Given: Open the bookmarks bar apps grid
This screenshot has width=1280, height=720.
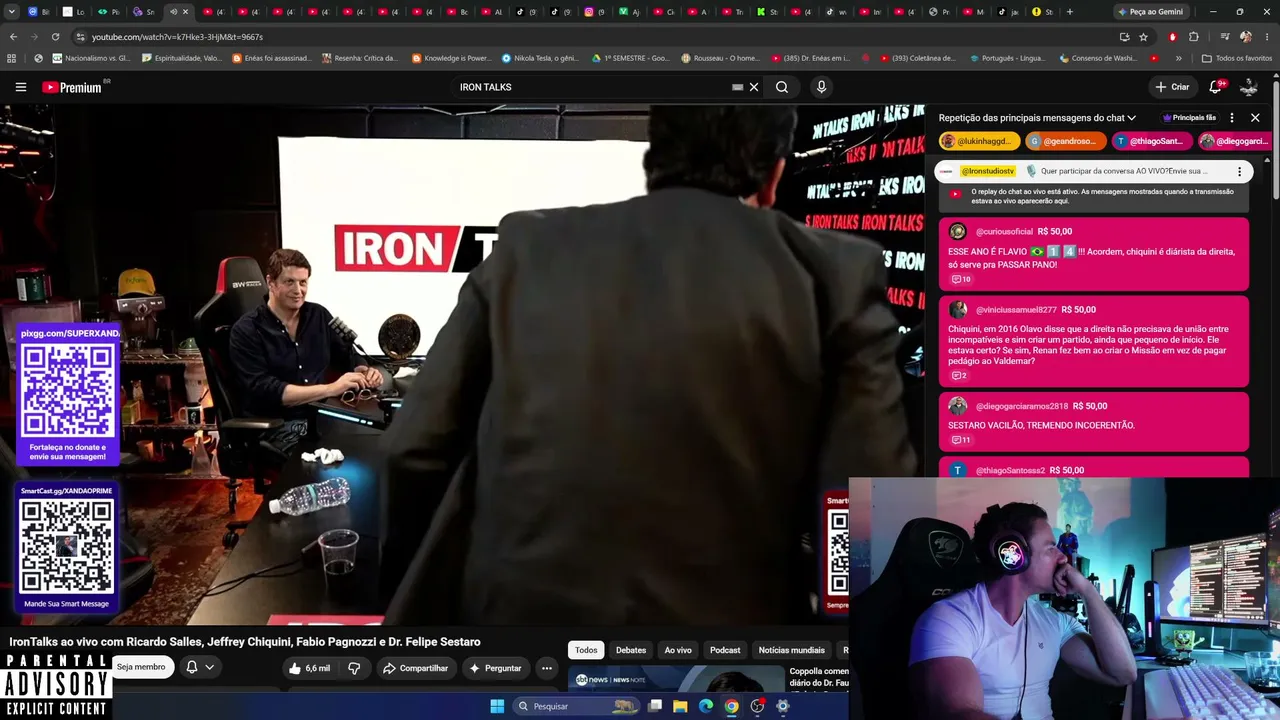Looking at the screenshot, I should tap(12, 58).
